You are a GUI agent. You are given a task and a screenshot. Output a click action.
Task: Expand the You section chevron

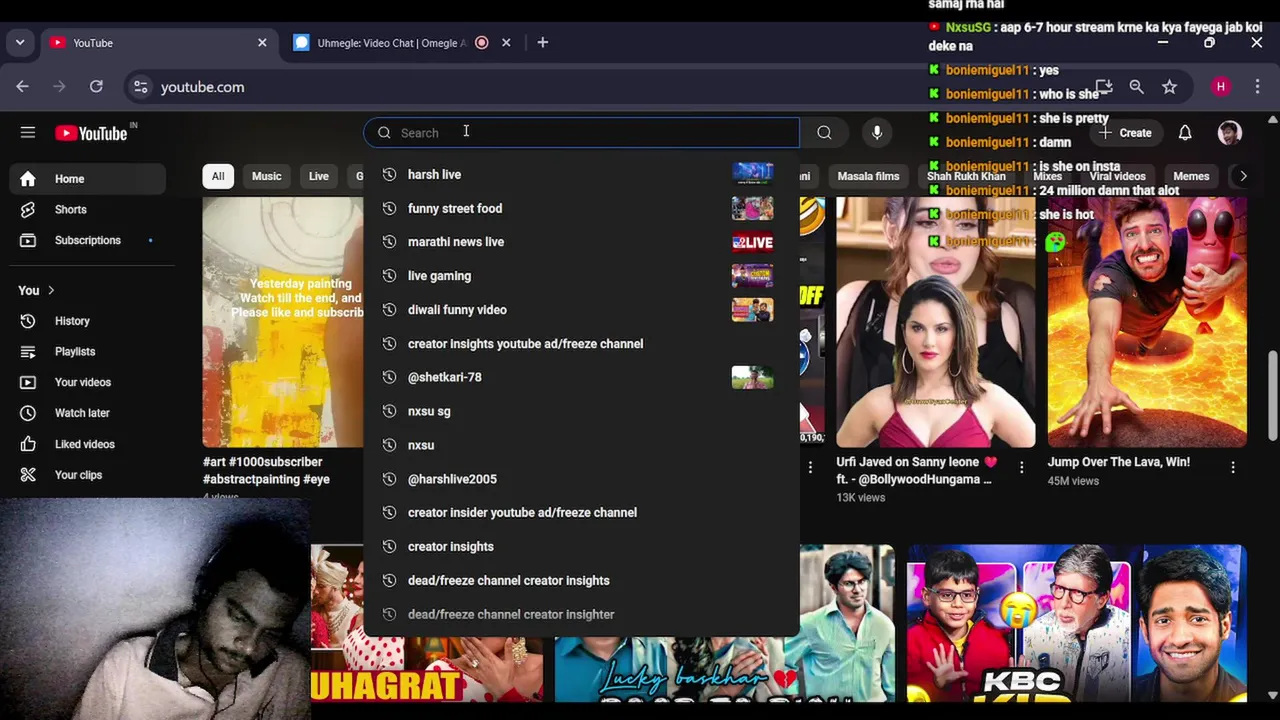[51, 291]
